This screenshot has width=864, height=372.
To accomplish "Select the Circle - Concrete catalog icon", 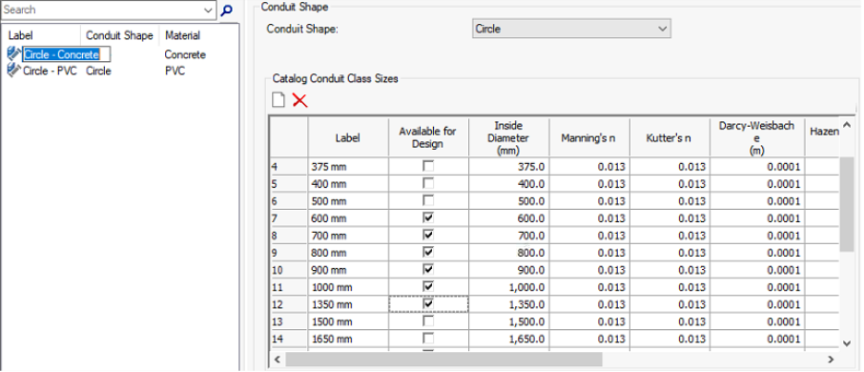I will click(14, 54).
